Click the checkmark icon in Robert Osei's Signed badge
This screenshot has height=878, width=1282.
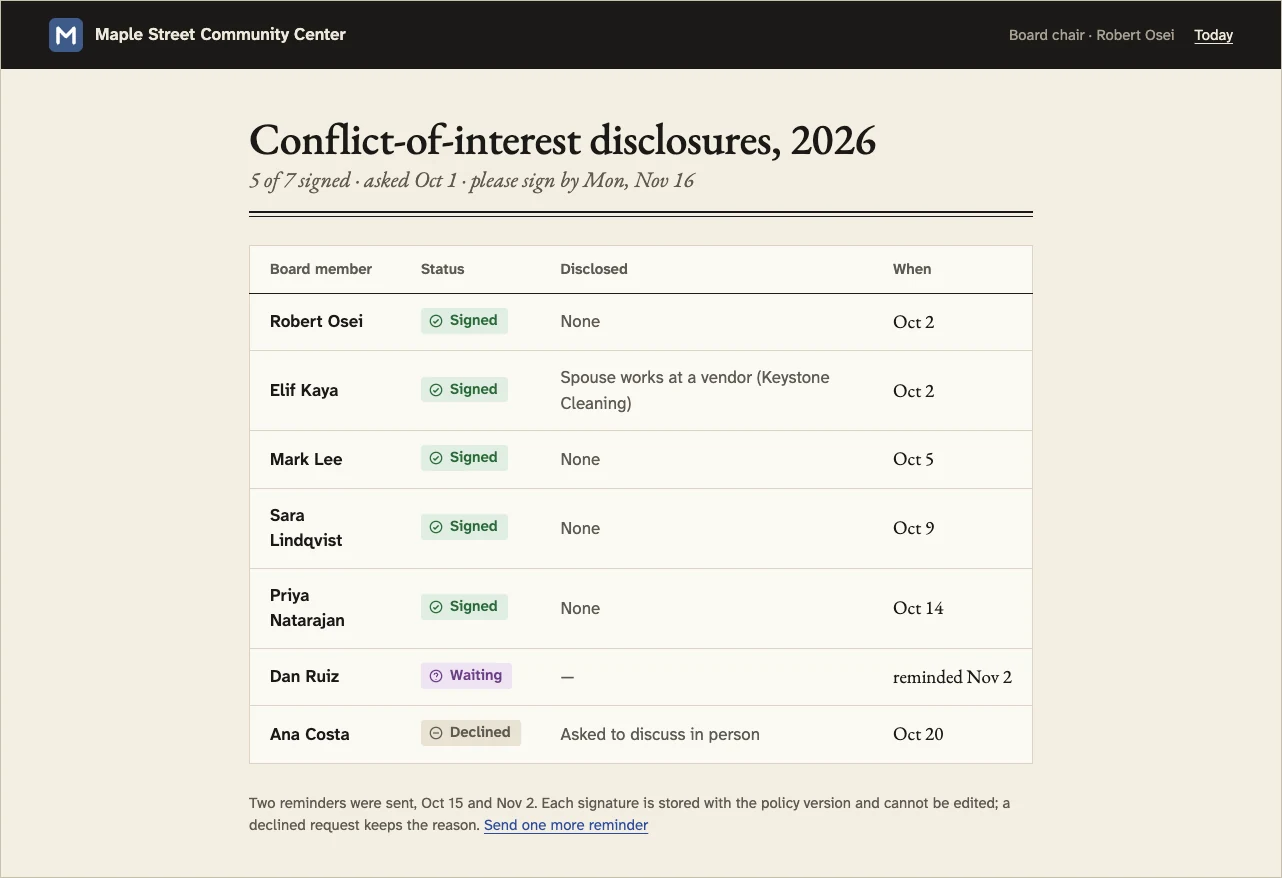click(x=436, y=321)
